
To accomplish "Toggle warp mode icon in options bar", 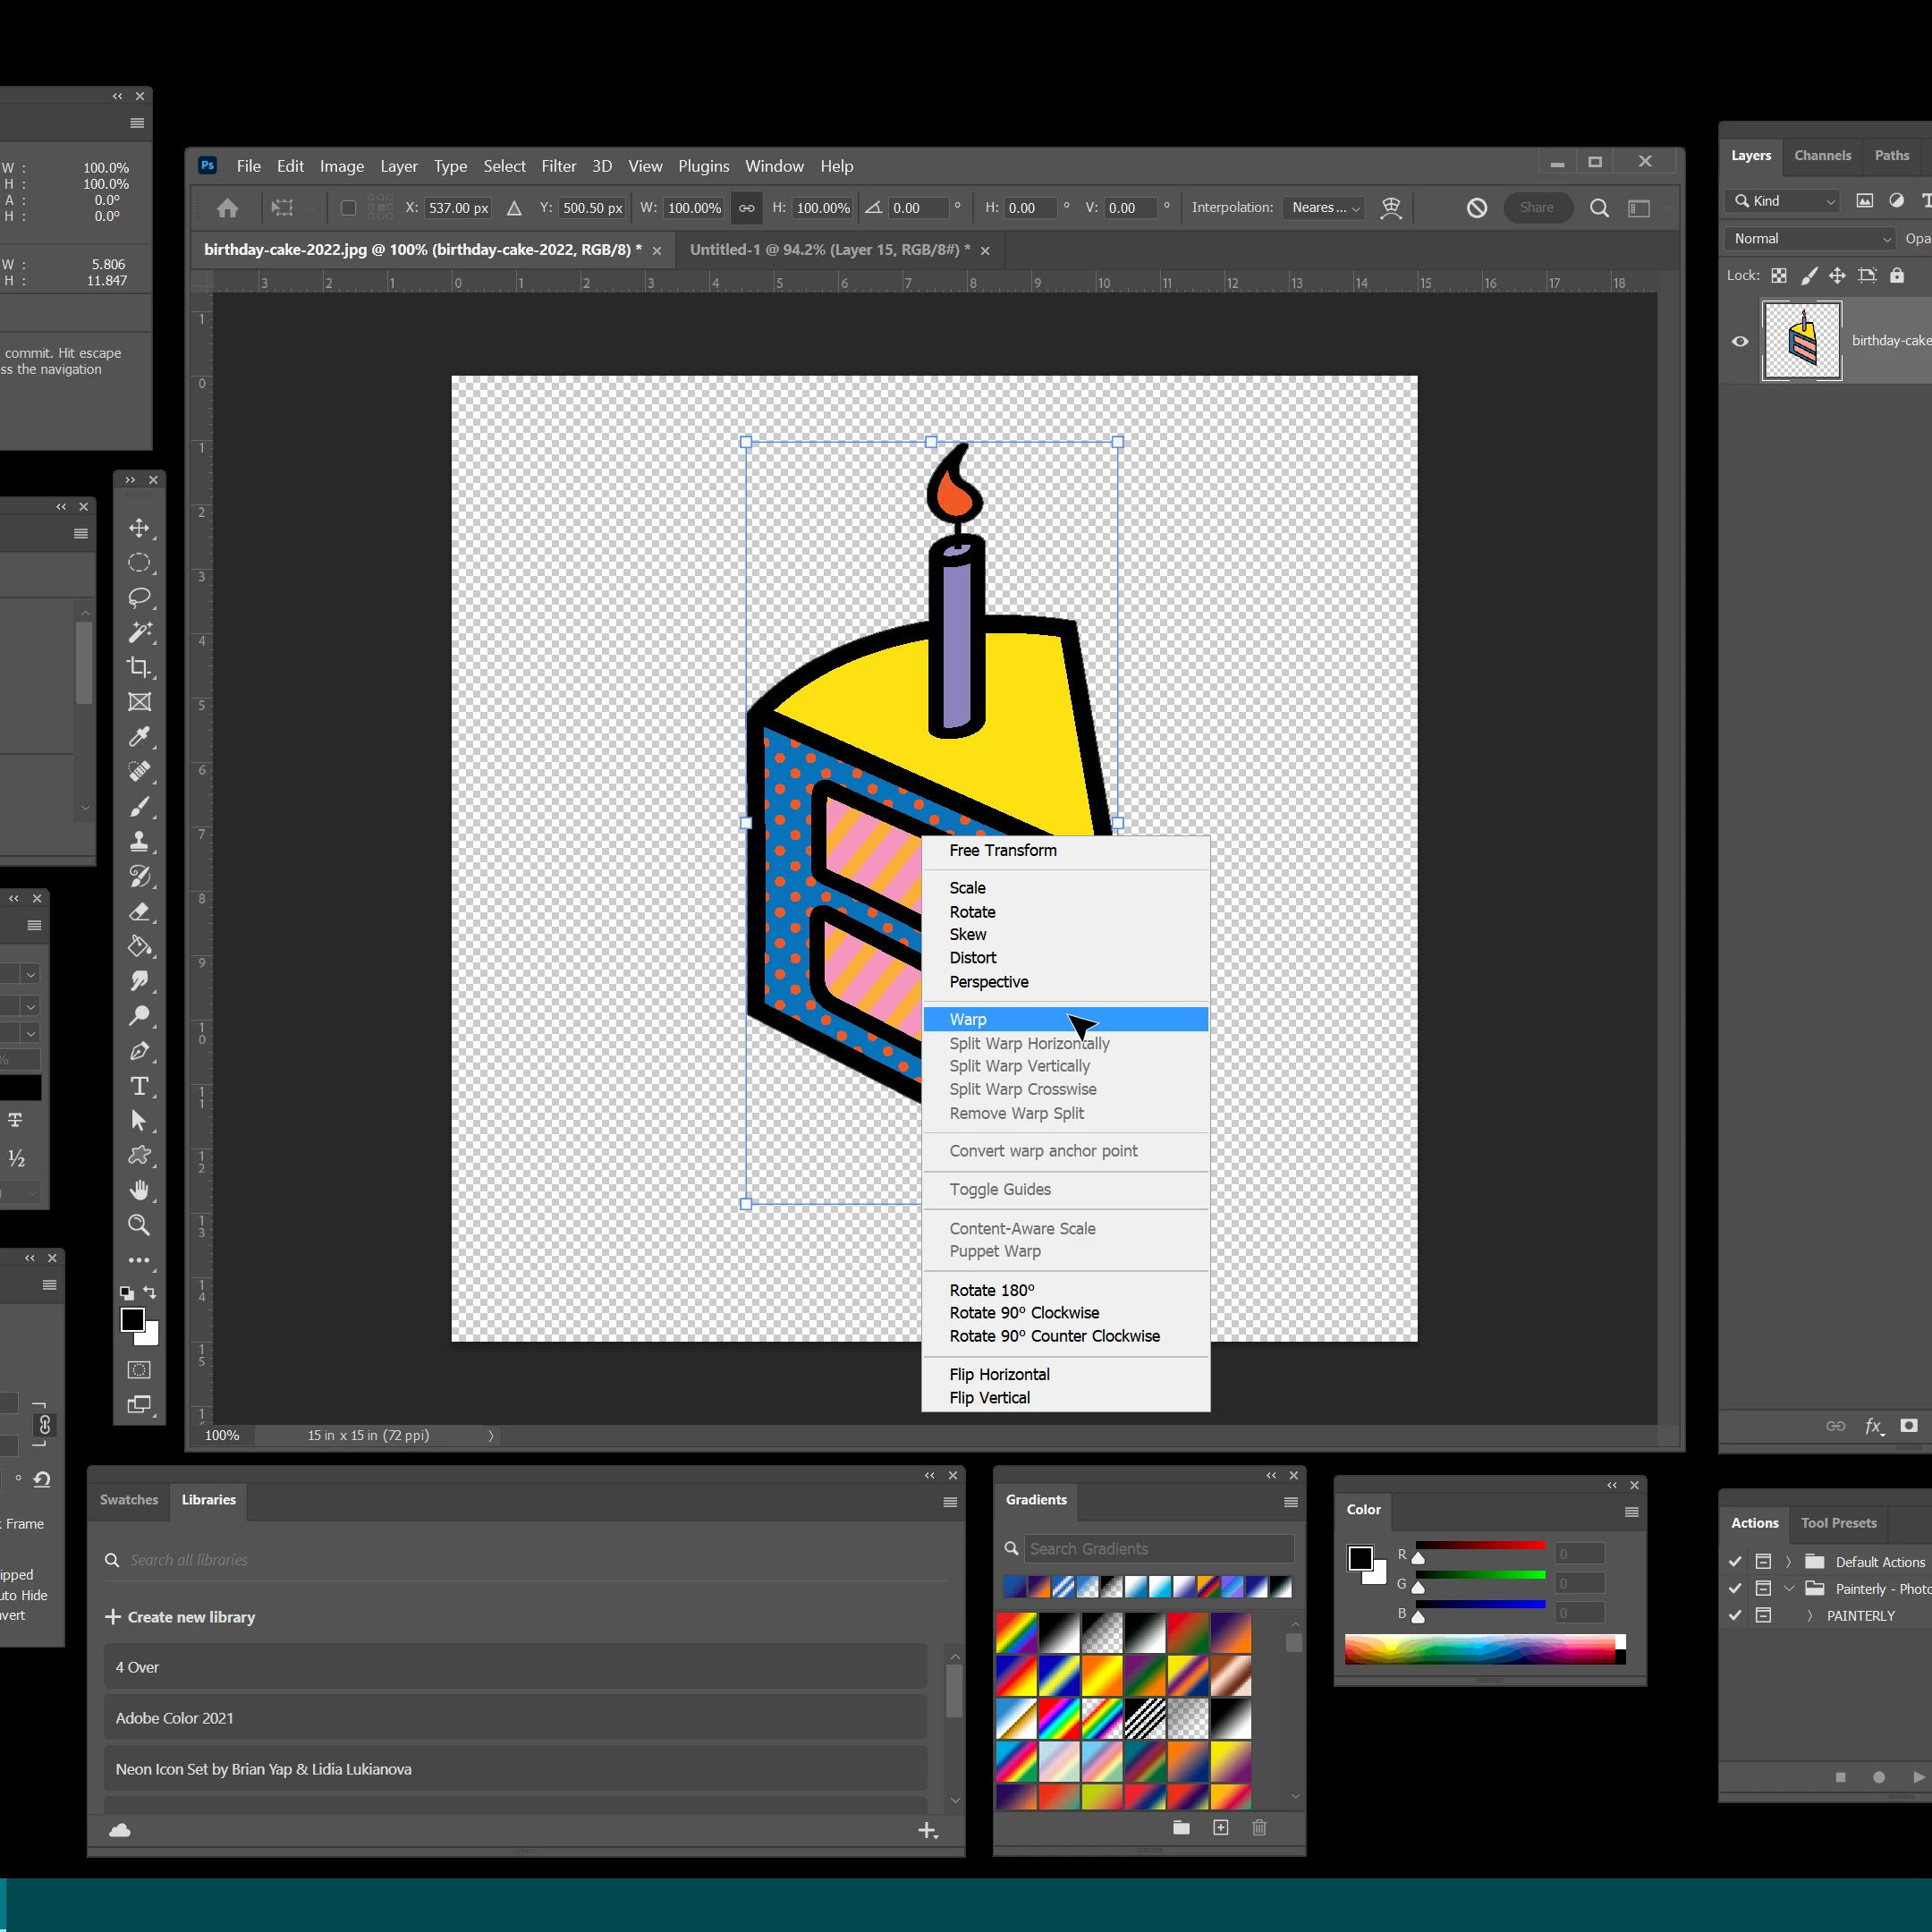I will pos(1390,208).
